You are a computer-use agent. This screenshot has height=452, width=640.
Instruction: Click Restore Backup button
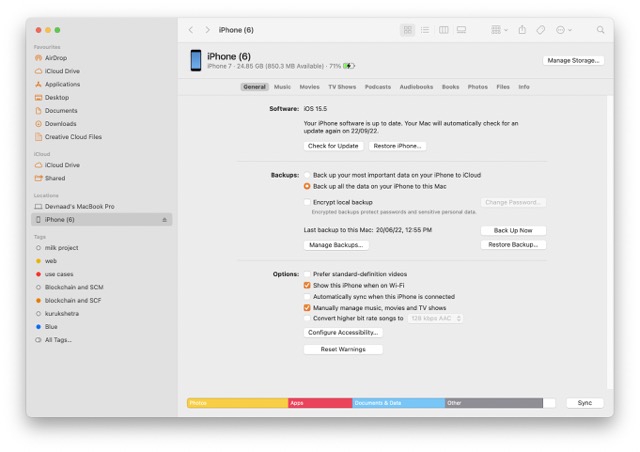[x=513, y=245]
